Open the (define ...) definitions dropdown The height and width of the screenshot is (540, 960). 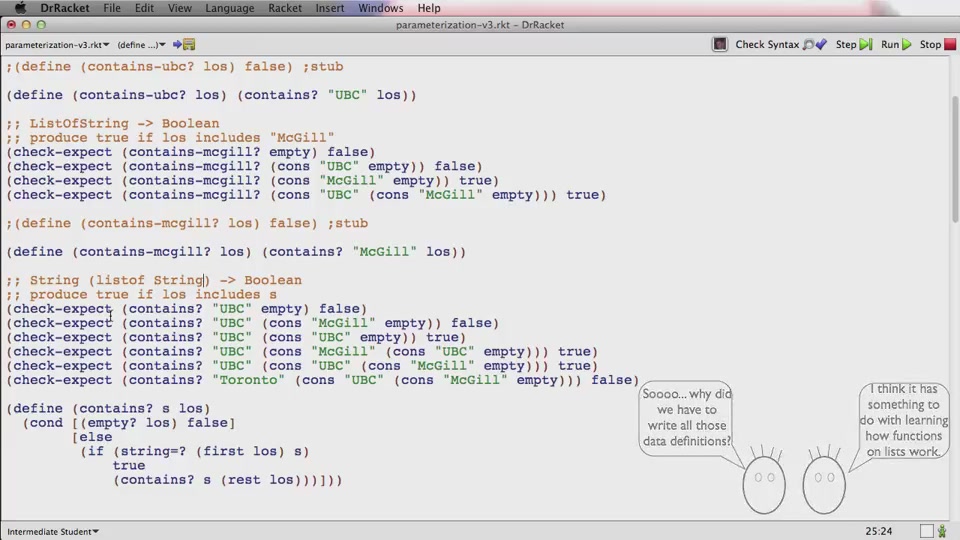(141, 45)
